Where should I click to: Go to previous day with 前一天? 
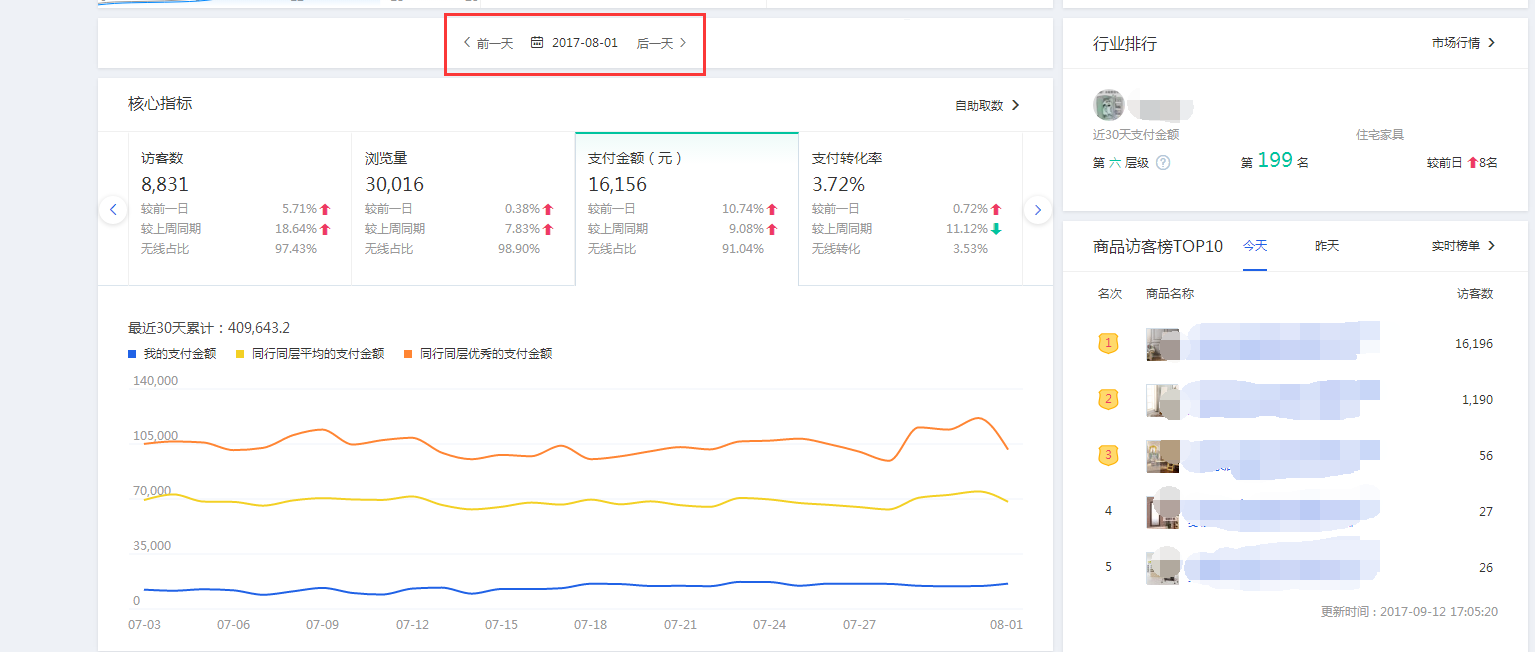(x=488, y=43)
